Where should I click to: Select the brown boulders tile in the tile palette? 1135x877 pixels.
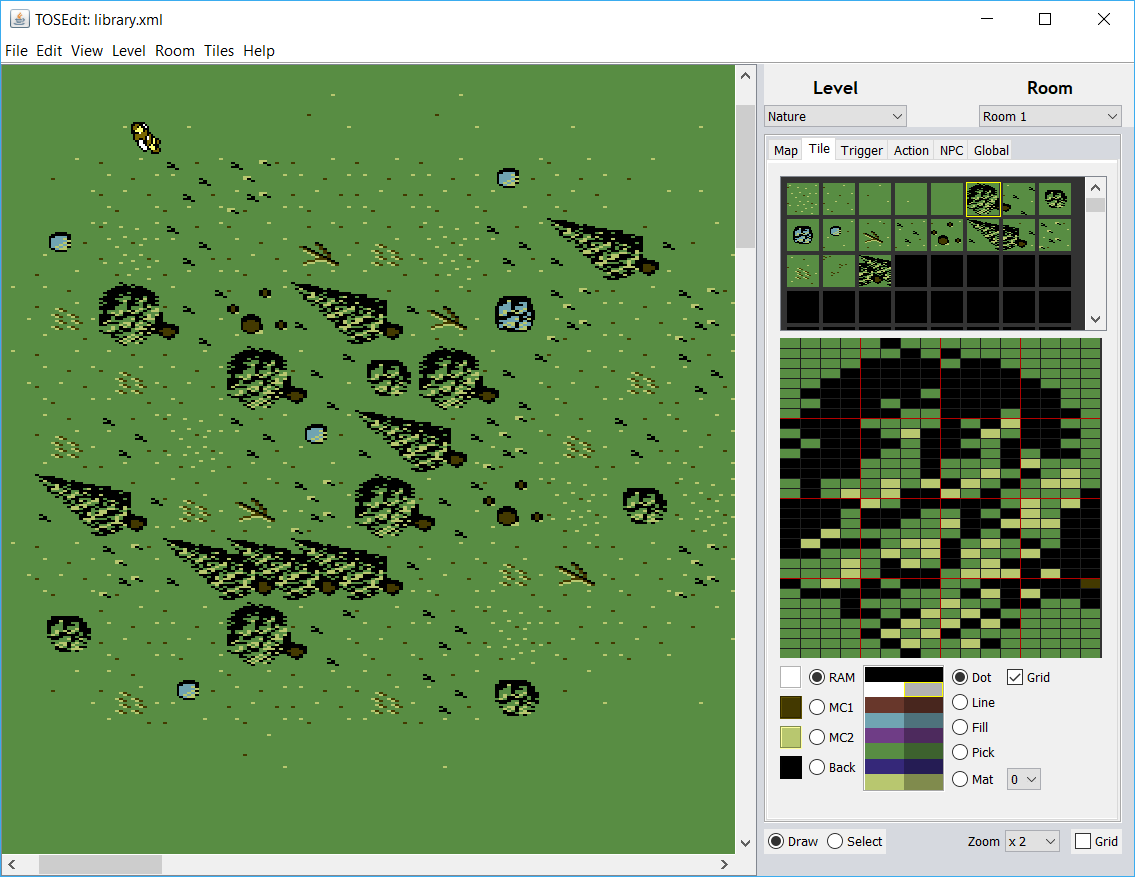pos(947,234)
